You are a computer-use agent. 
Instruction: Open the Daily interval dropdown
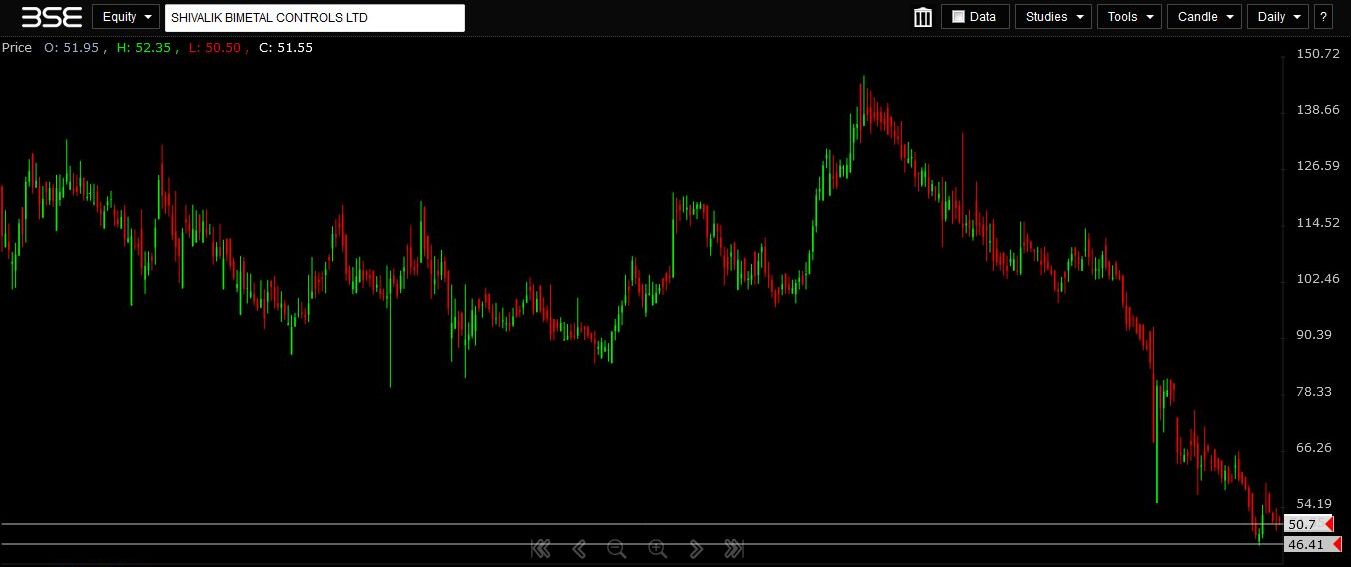point(1277,17)
